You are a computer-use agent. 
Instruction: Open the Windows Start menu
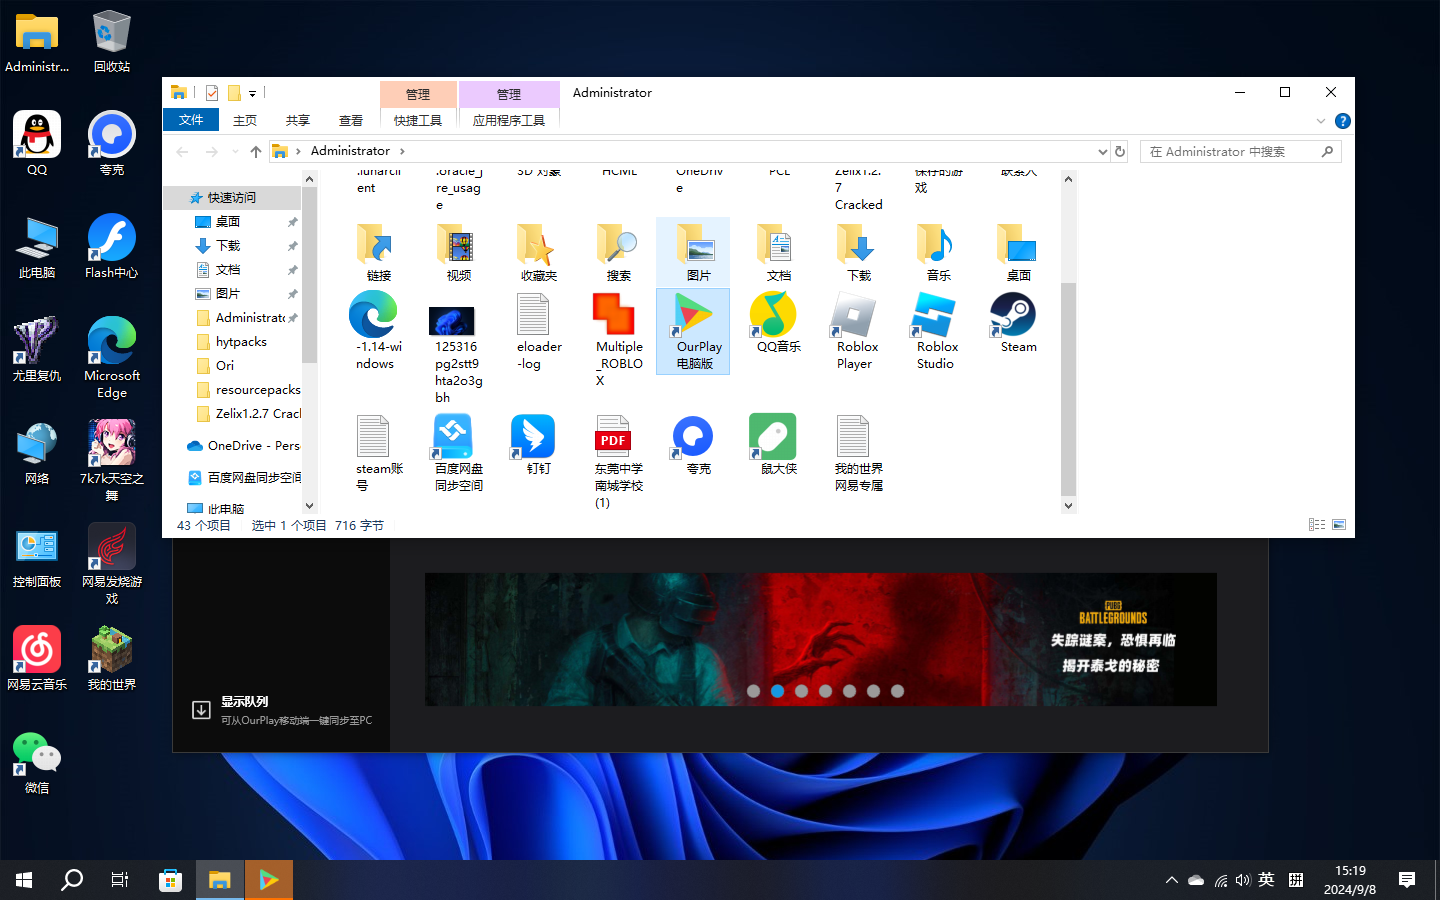click(24, 880)
